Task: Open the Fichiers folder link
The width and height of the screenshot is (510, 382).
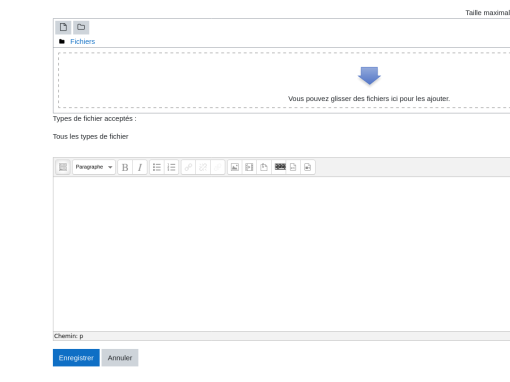Action: 82,42
